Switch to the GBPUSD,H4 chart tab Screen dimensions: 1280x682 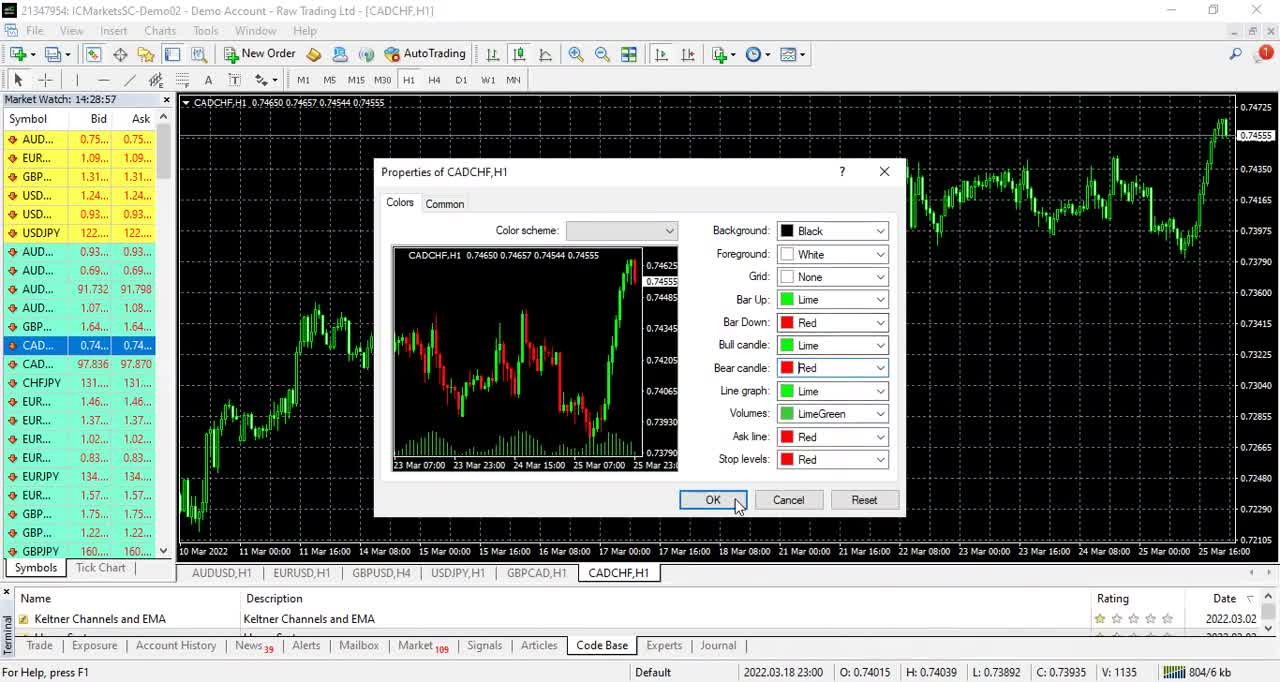[381, 573]
